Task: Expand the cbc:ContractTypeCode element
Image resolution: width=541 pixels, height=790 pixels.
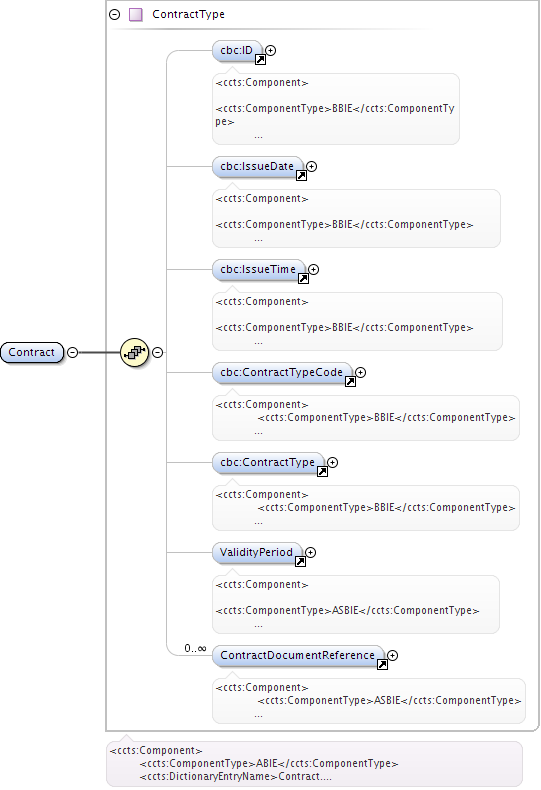Action: coord(361,372)
